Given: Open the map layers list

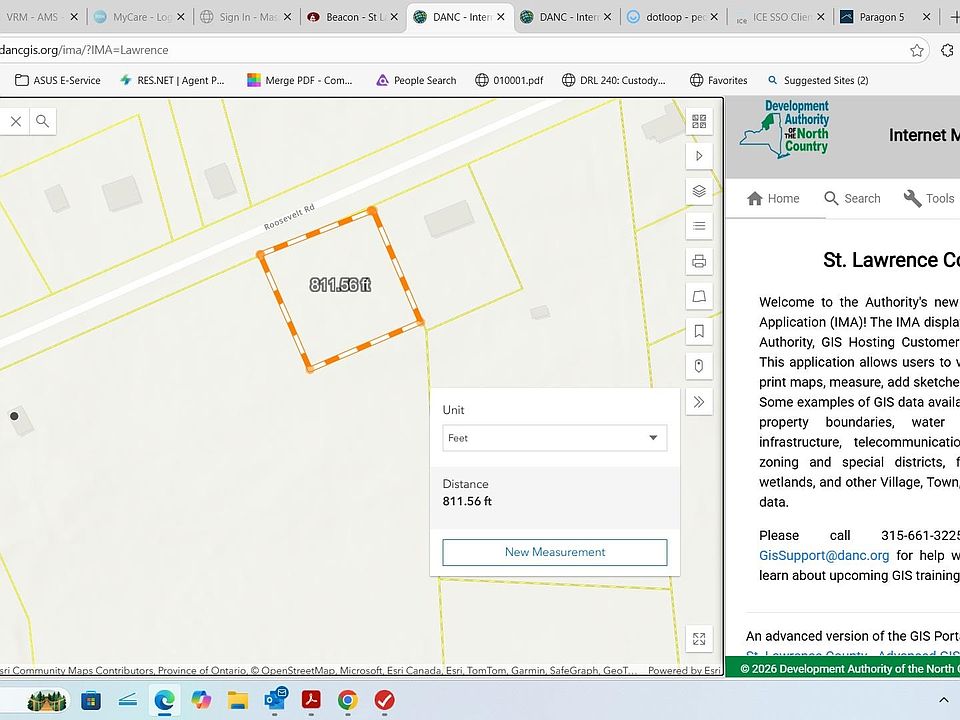Looking at the screenshot, I should 699,191.
